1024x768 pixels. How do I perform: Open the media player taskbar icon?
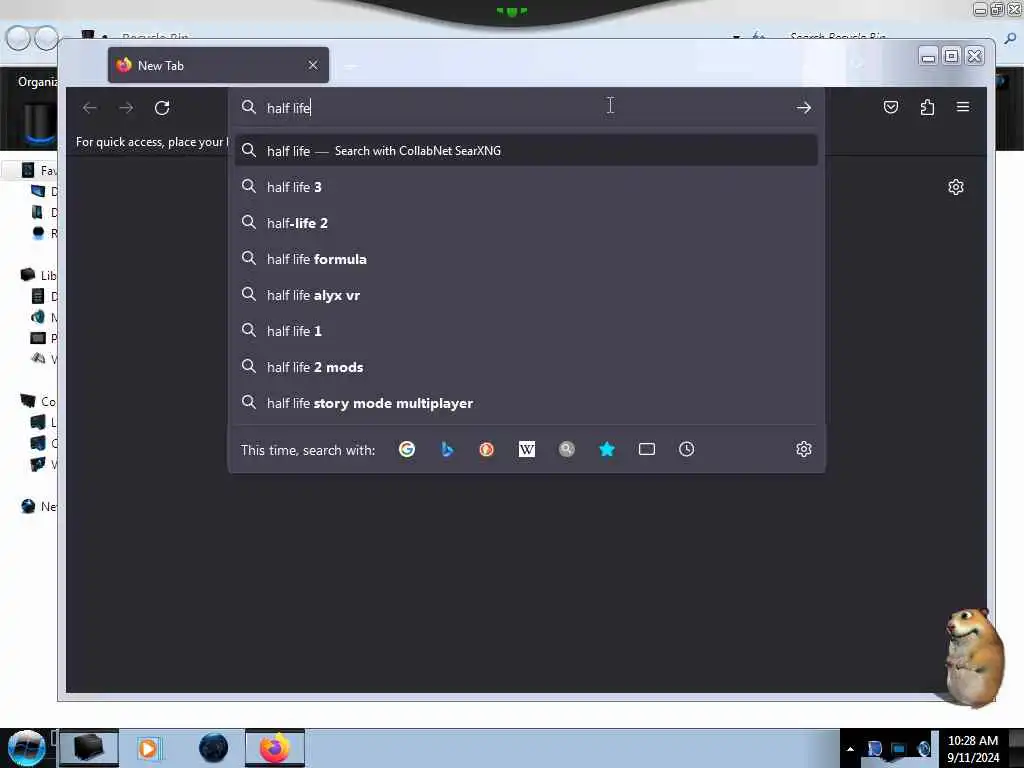click(149, 748)
